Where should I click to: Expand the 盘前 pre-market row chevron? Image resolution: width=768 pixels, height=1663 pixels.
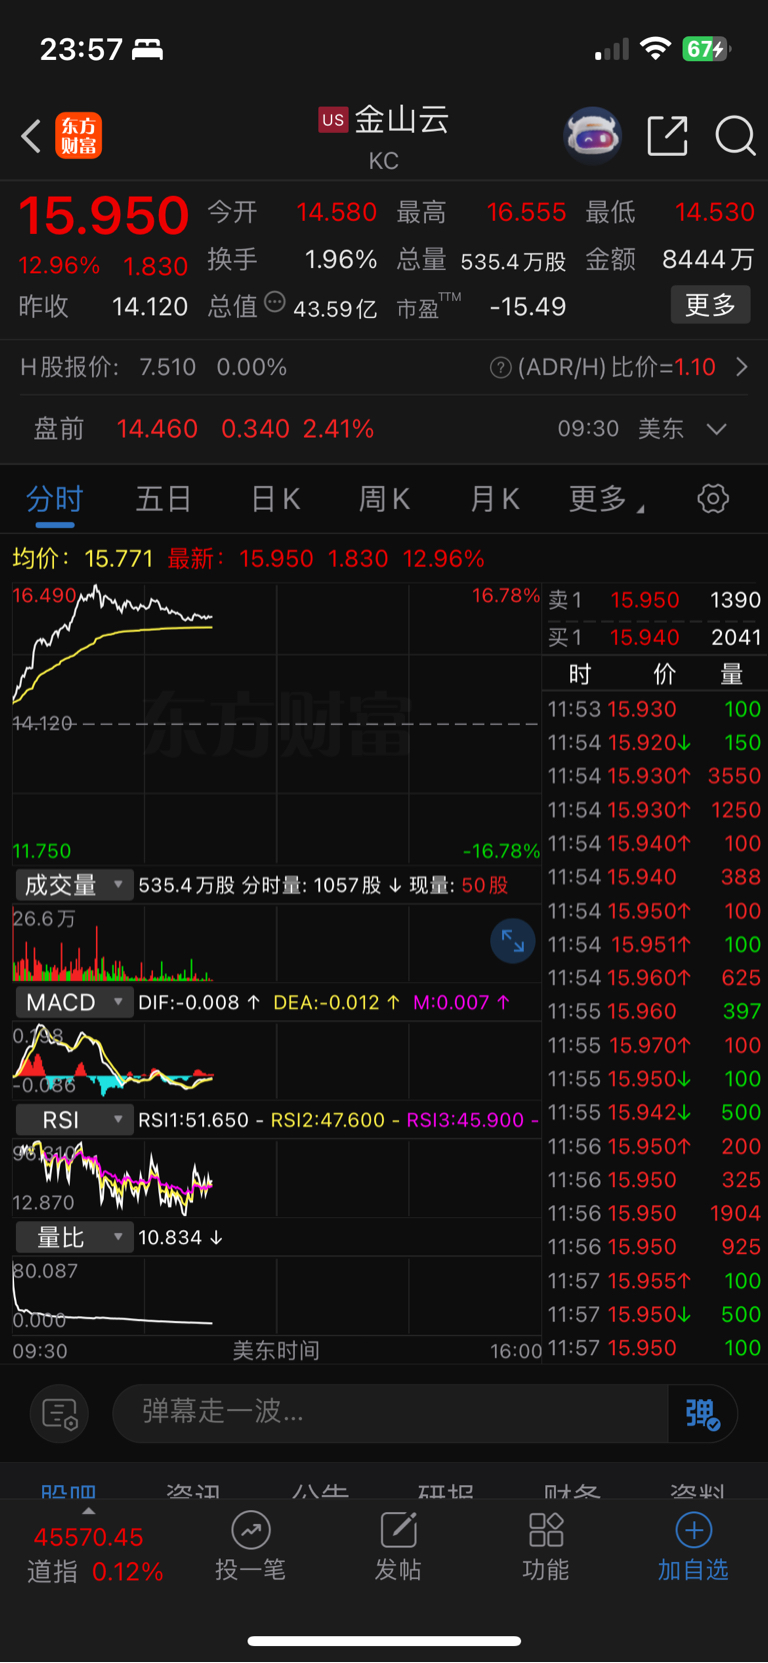(716, 429)
